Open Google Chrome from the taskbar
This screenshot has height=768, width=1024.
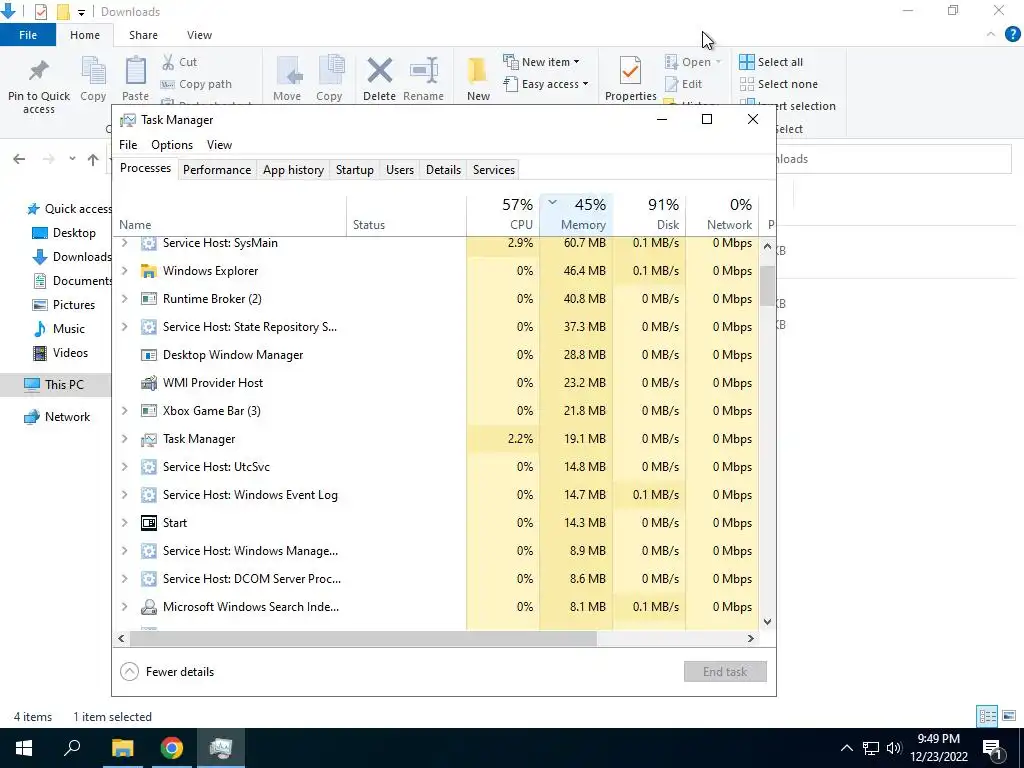(x=172, y=748)
